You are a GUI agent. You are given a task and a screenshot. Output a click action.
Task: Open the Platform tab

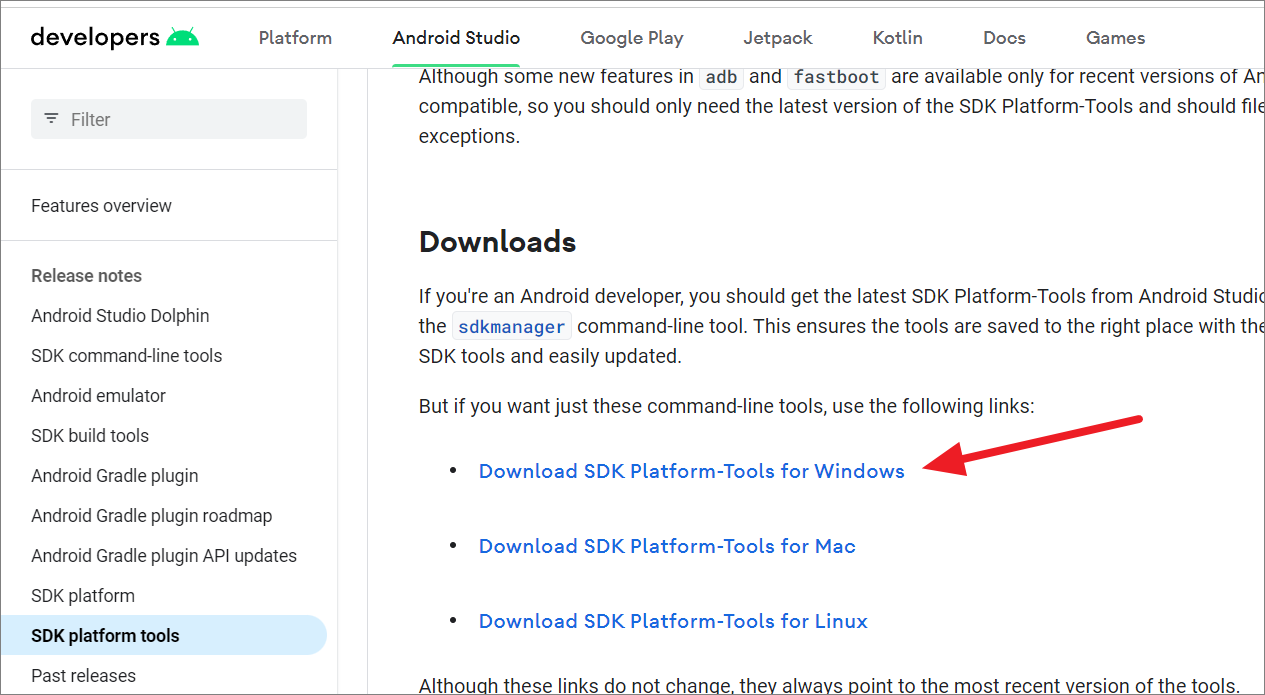click(x=295, y=38)
